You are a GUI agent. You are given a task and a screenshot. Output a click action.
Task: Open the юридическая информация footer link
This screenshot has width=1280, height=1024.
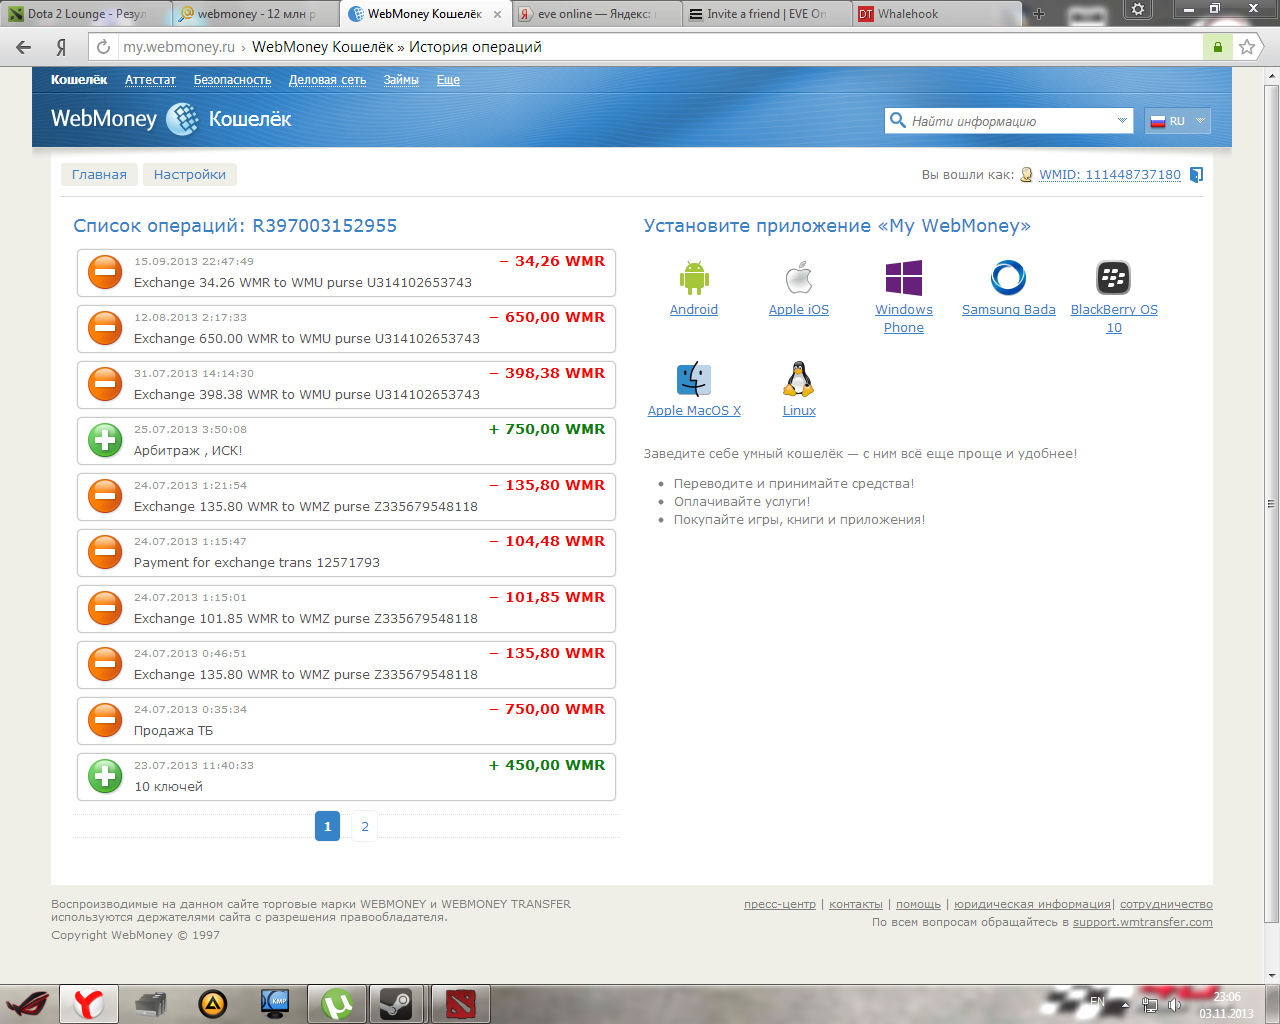(x=1032, y=904)
